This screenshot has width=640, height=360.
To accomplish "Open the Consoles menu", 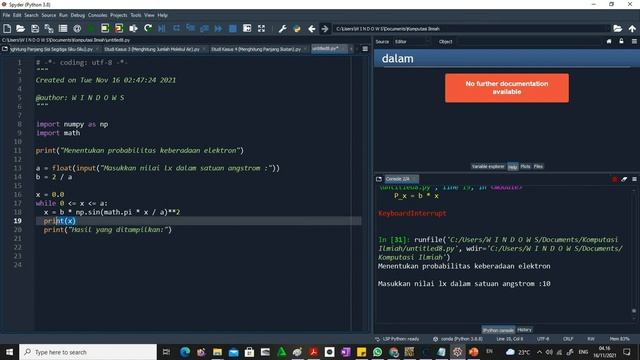I will tap(98, 15).
